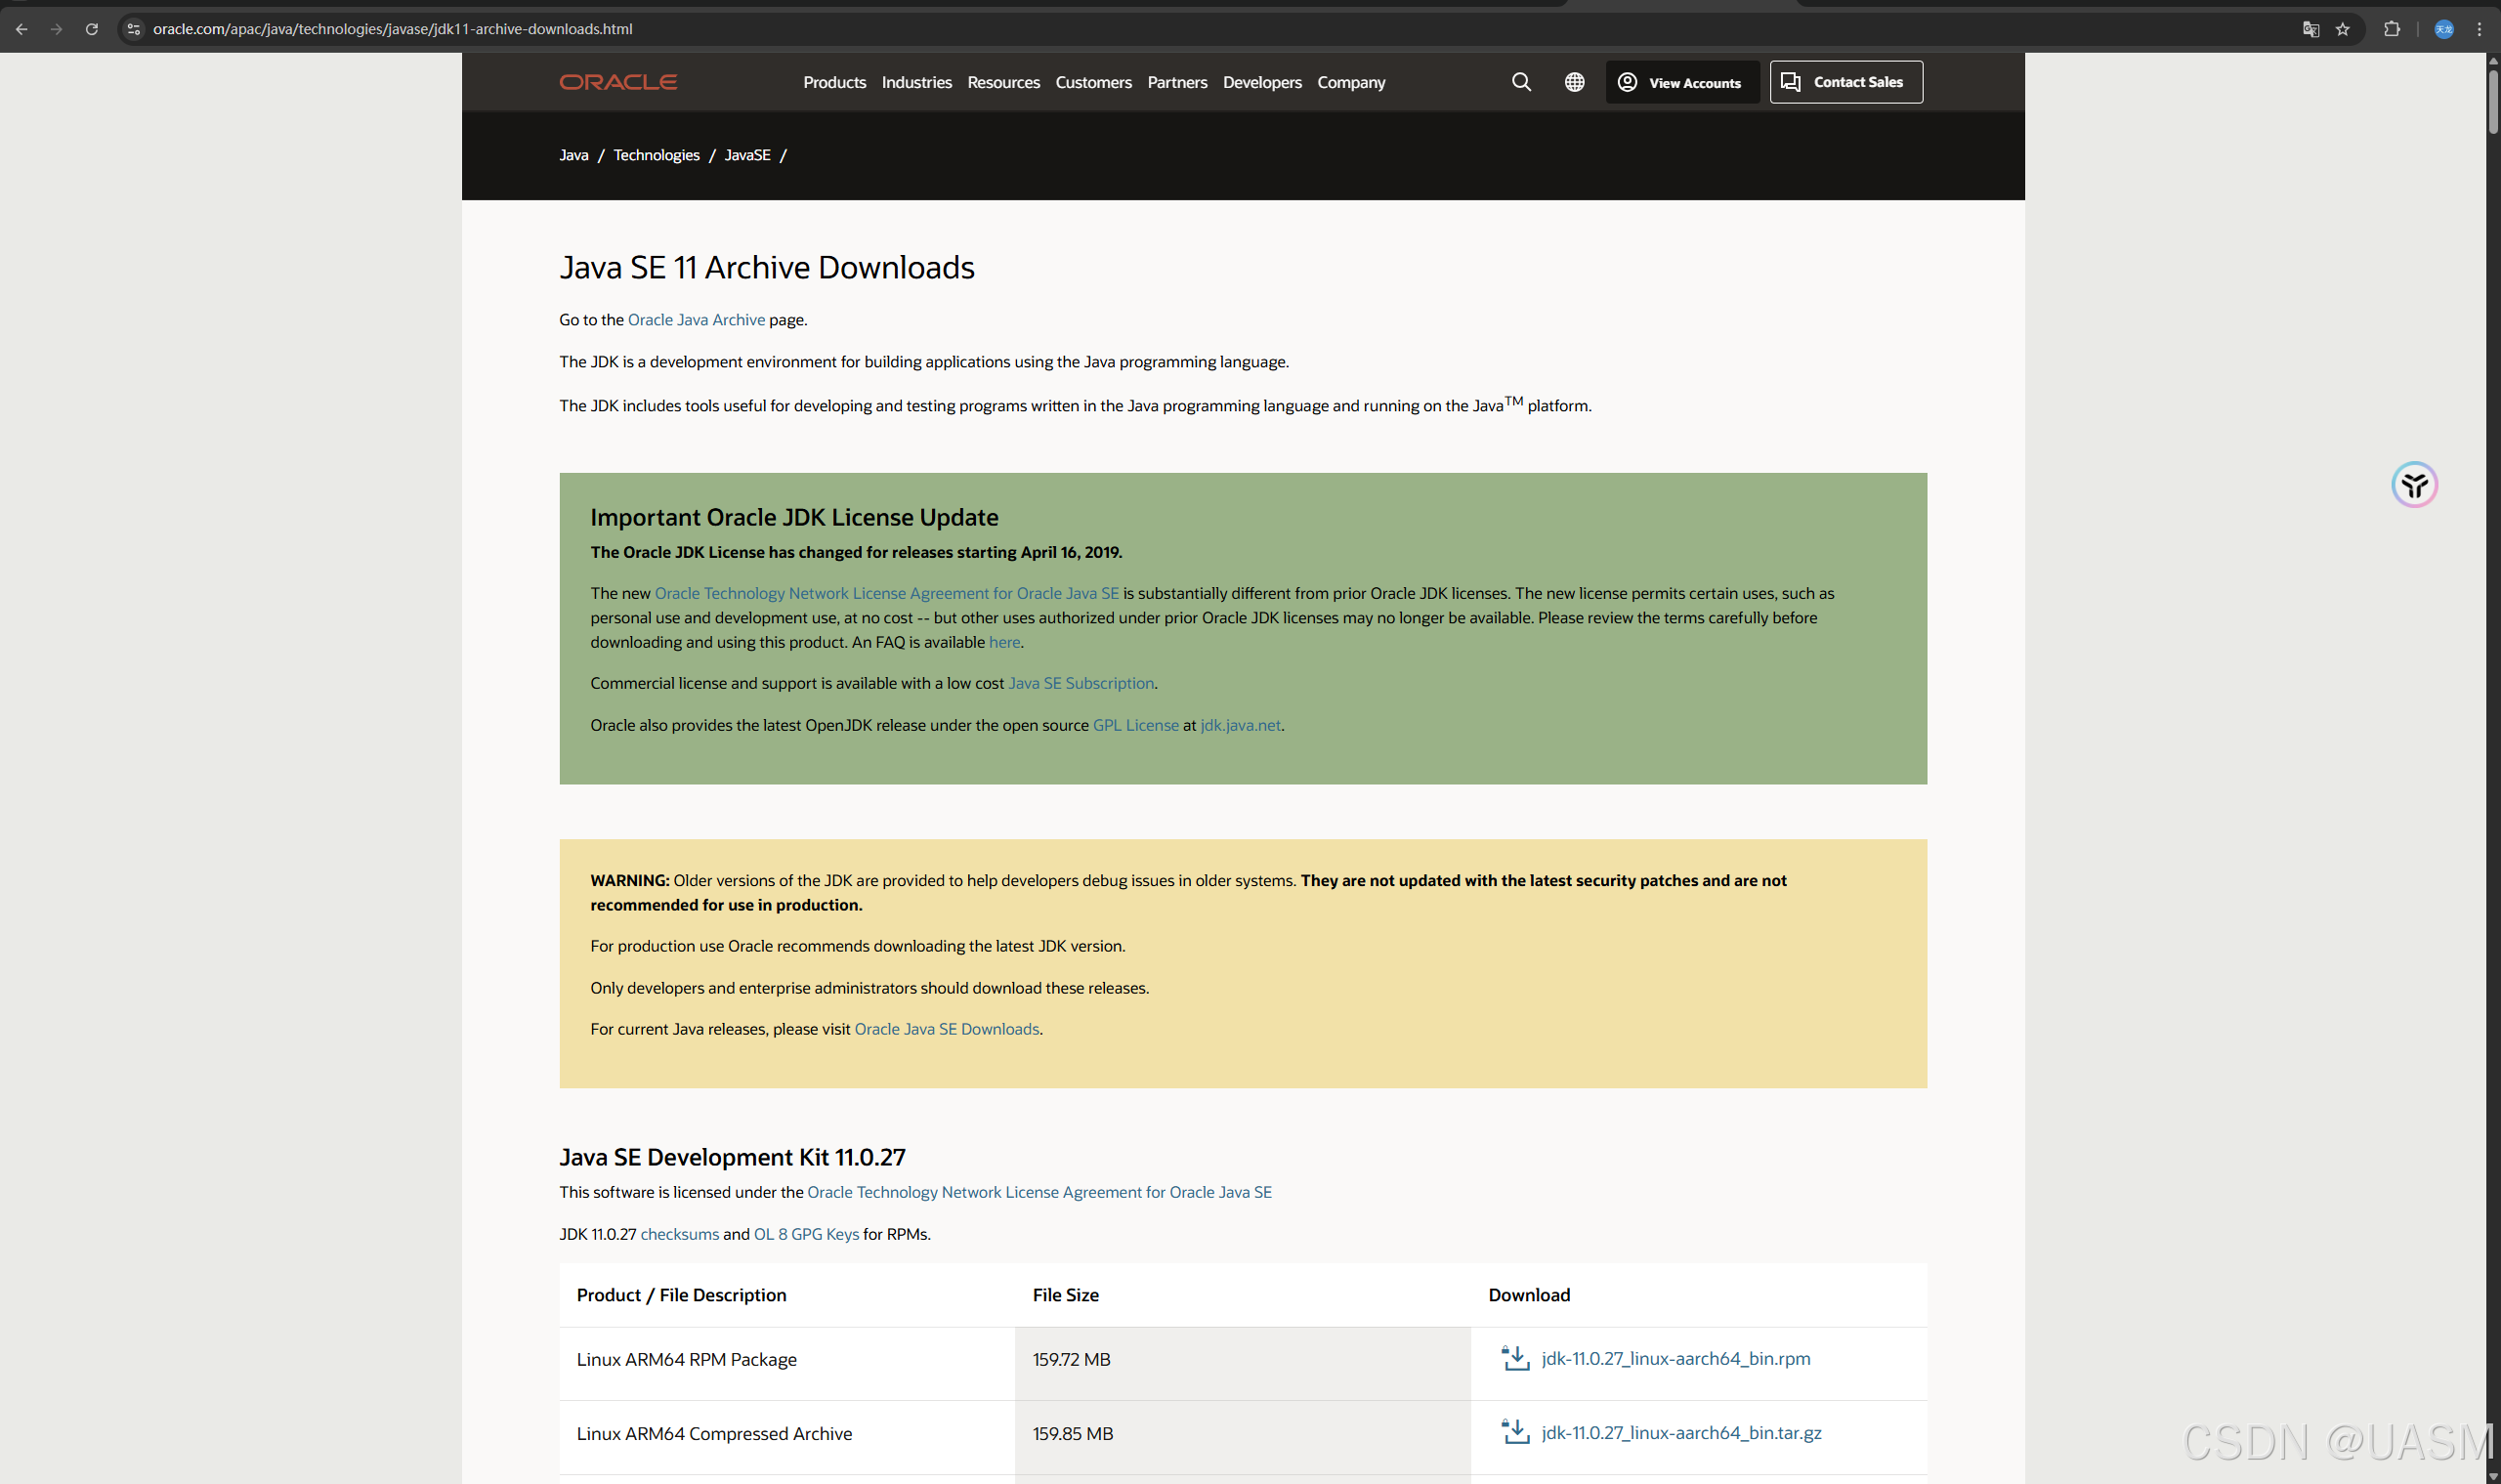Go to Java breadcrumb link
2501x1484 pixels.
574,155
